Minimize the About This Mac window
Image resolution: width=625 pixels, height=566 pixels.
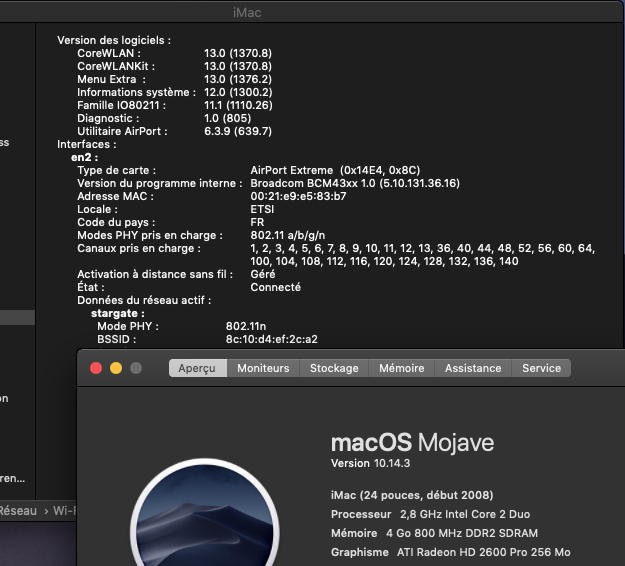[116, 368]
